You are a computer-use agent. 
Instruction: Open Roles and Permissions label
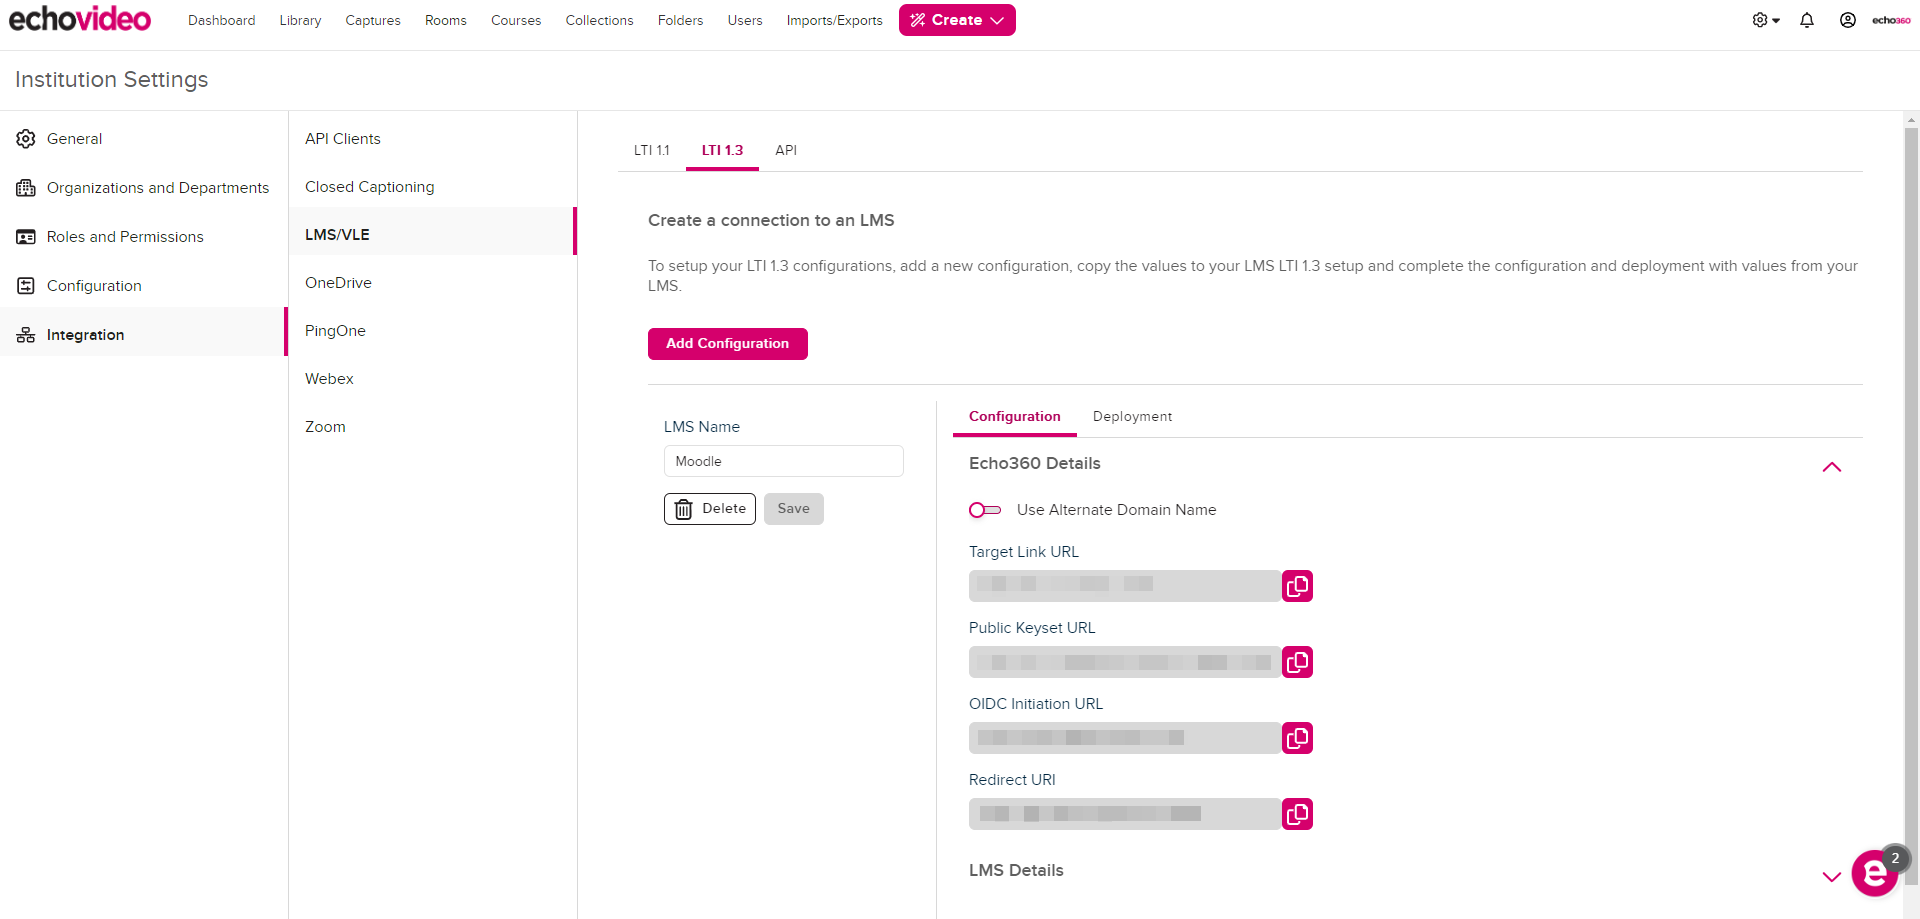tap(125, 237)
